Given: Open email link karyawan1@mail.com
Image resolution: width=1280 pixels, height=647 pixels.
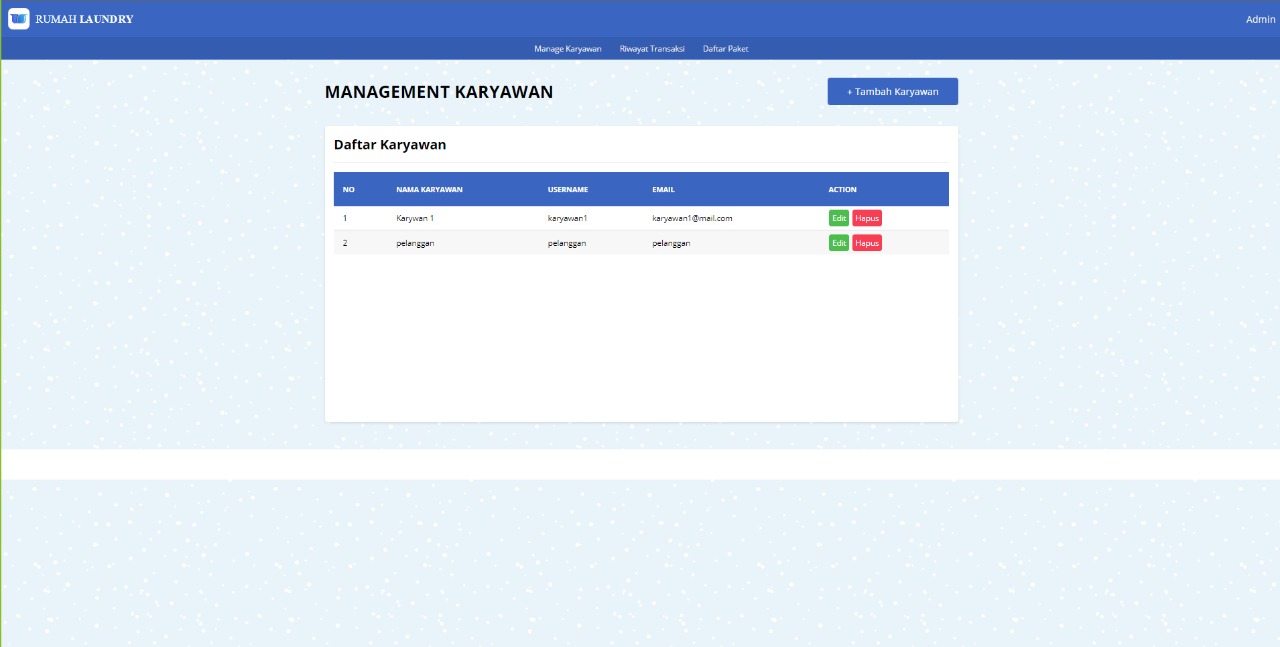Looking at the screenshot, I should point(690,218).
